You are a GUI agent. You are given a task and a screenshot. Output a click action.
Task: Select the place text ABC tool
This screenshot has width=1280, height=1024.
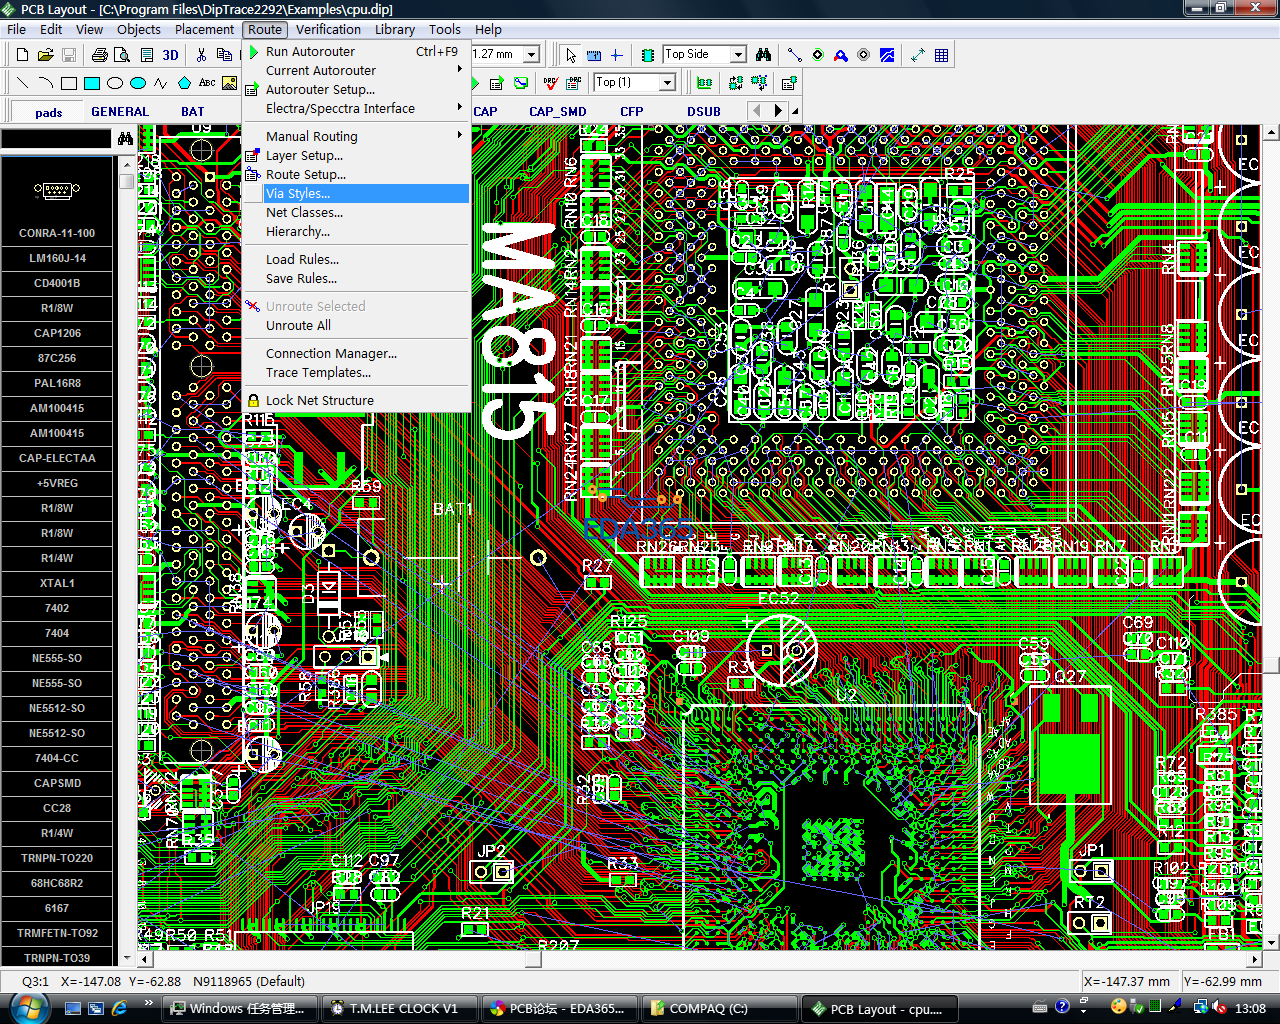(x=207, y=83)
